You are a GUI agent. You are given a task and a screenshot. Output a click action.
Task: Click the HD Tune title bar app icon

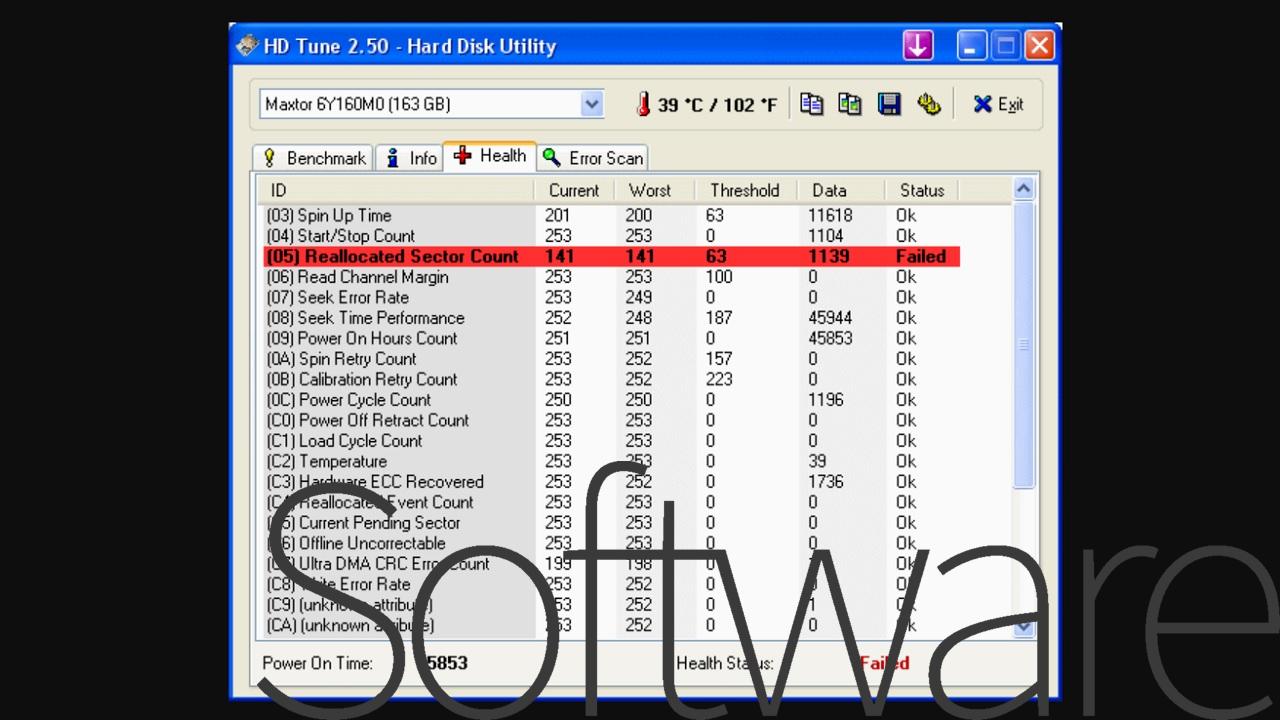pyautogui.click(x=247, y=46)
